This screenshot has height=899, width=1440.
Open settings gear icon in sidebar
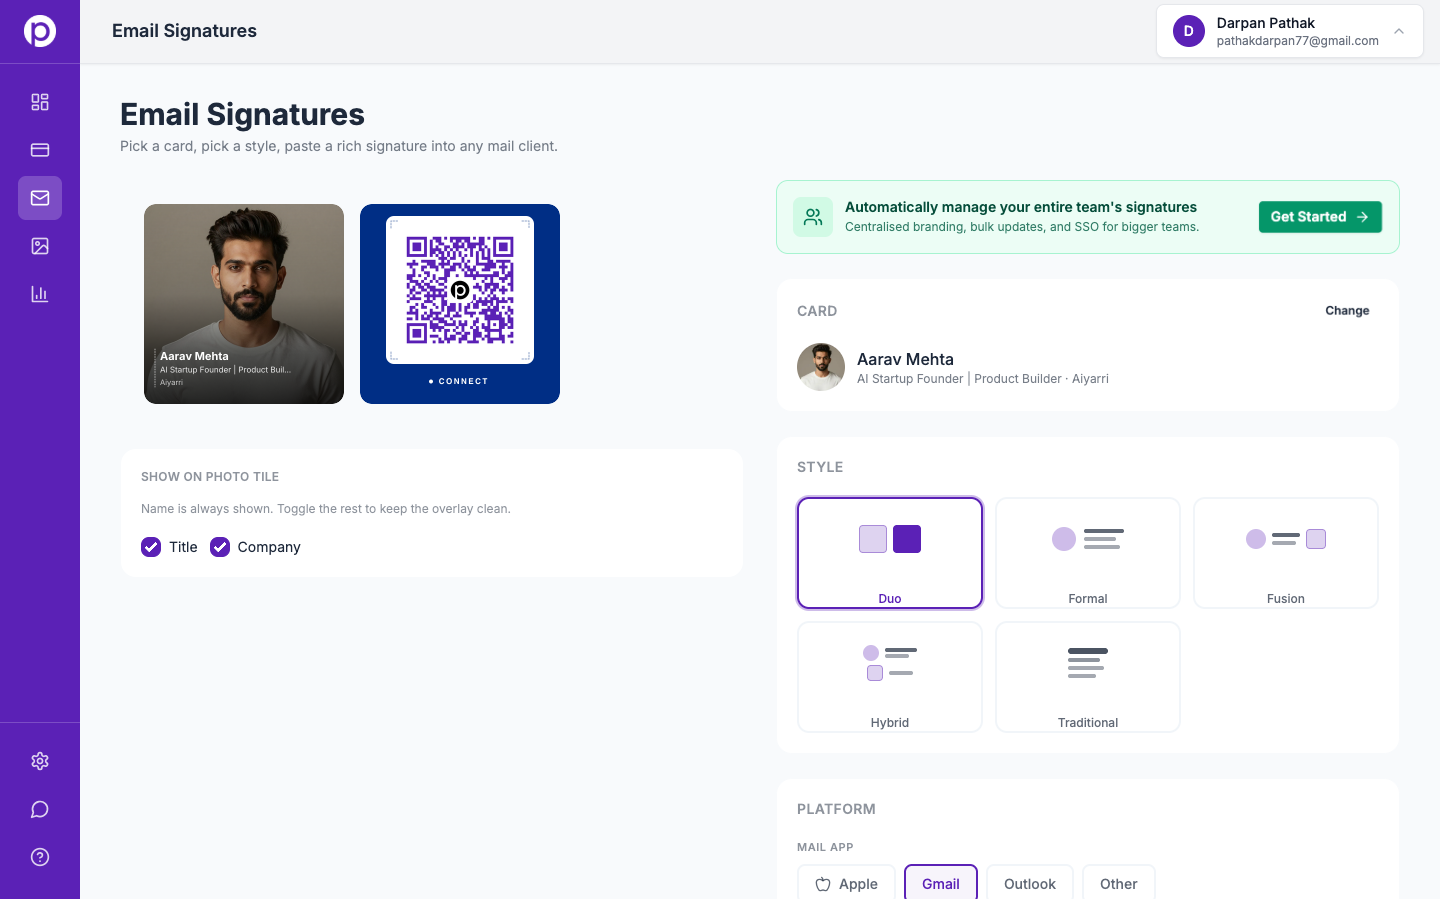pos(40,761)
